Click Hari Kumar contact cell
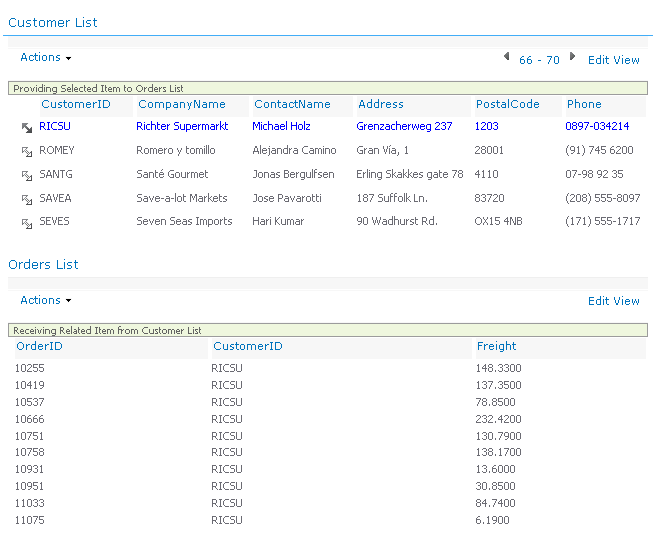 278,221
